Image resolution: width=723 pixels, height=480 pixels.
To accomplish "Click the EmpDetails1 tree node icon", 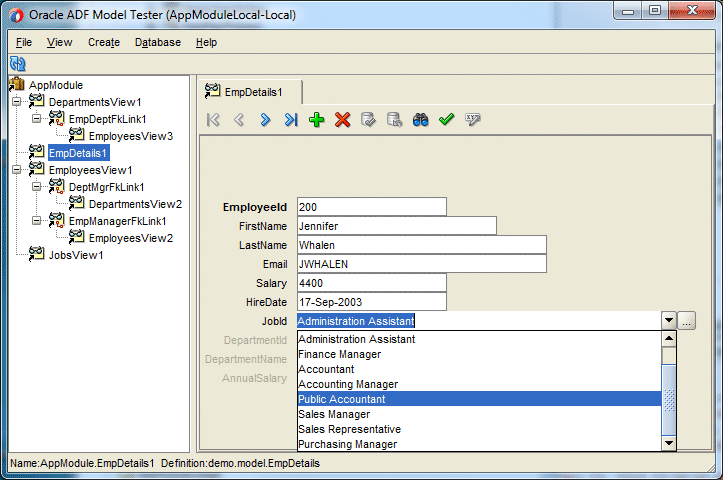I will coord(36,152).
